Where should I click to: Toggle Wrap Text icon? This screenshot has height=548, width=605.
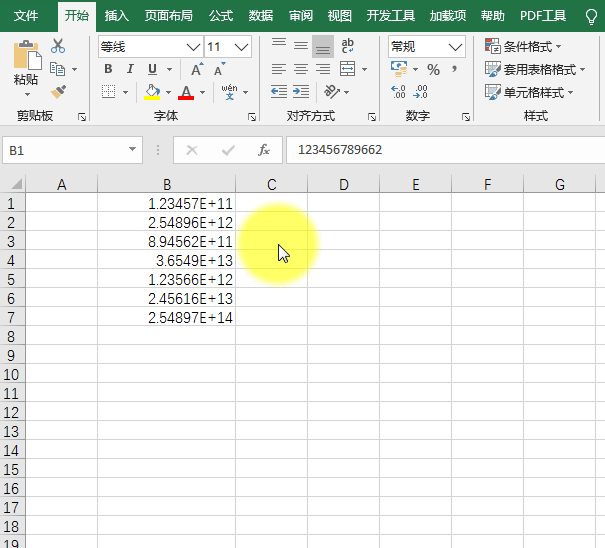click(x=347, y=46)
